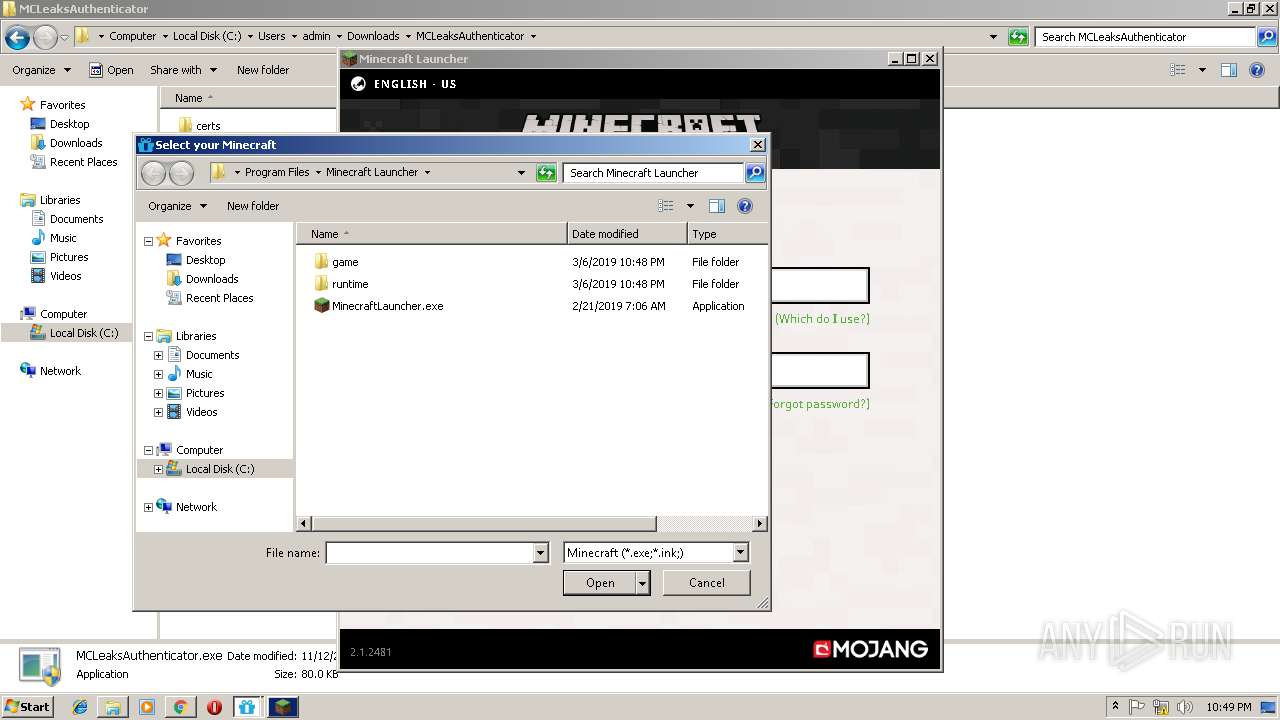Click the Open button's split dropdown arrow
The height and width of the screenshot is (720, 1280).
click(x=643, y=583)
